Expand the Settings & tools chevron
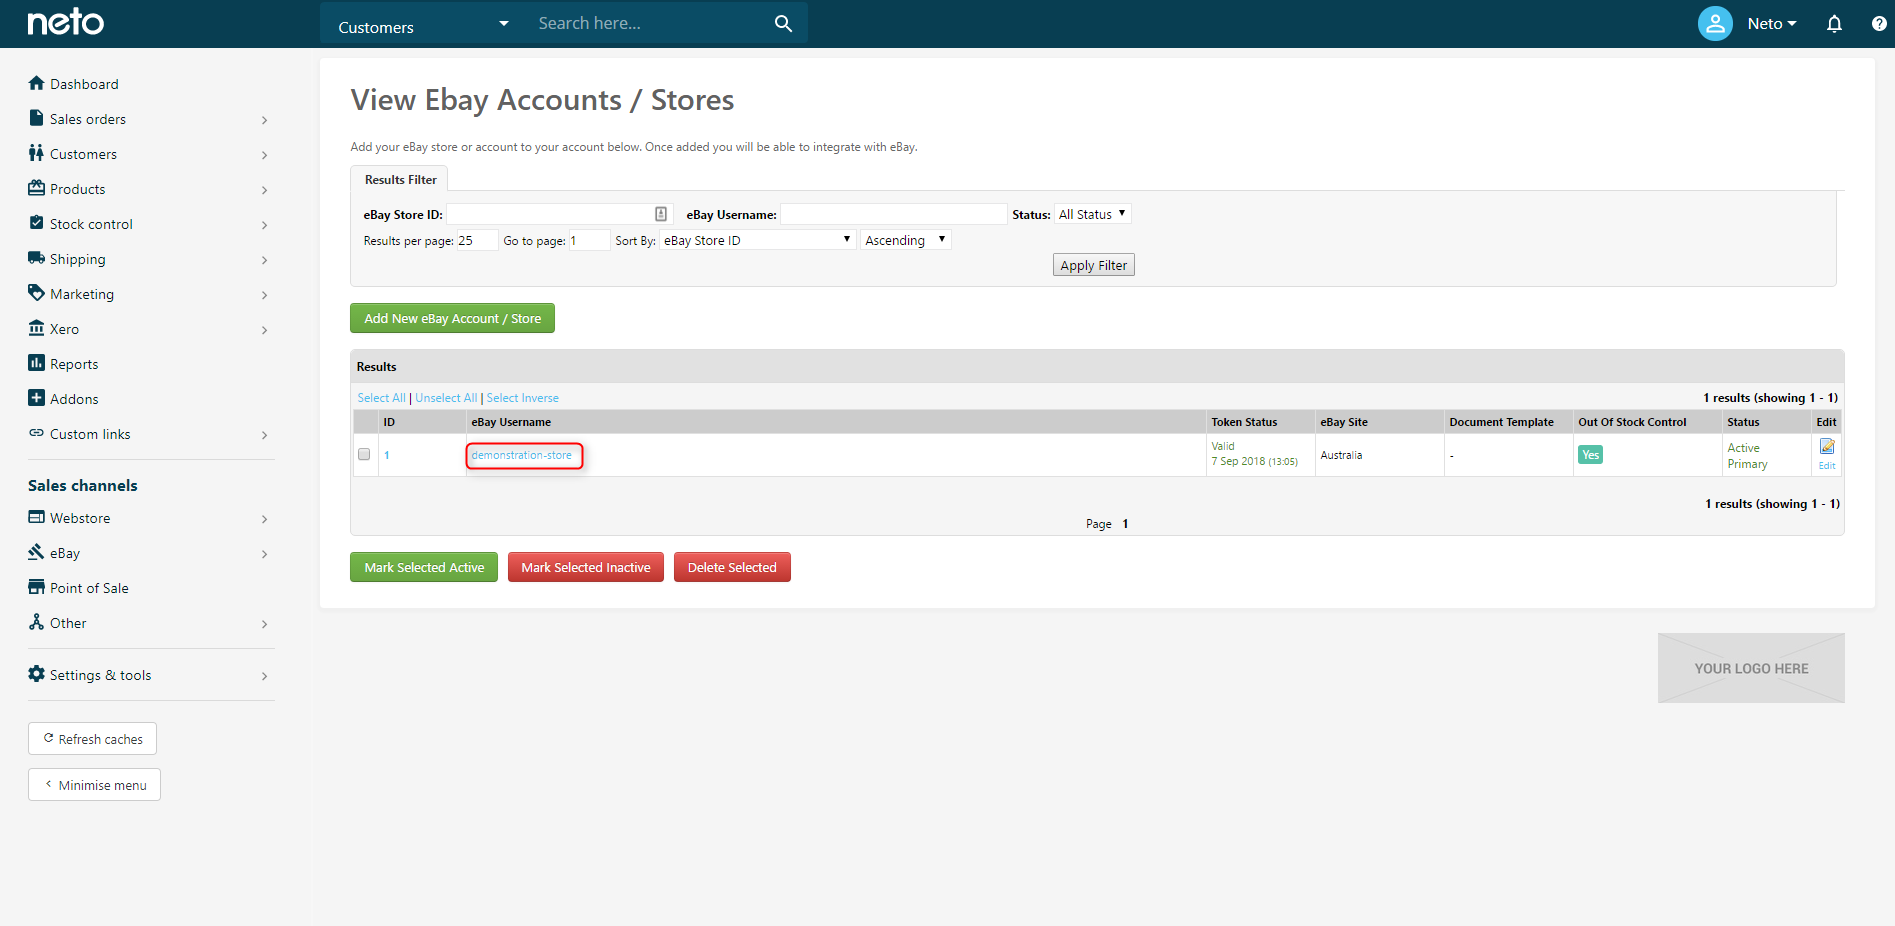1895x926 pixels. (264, 676)
